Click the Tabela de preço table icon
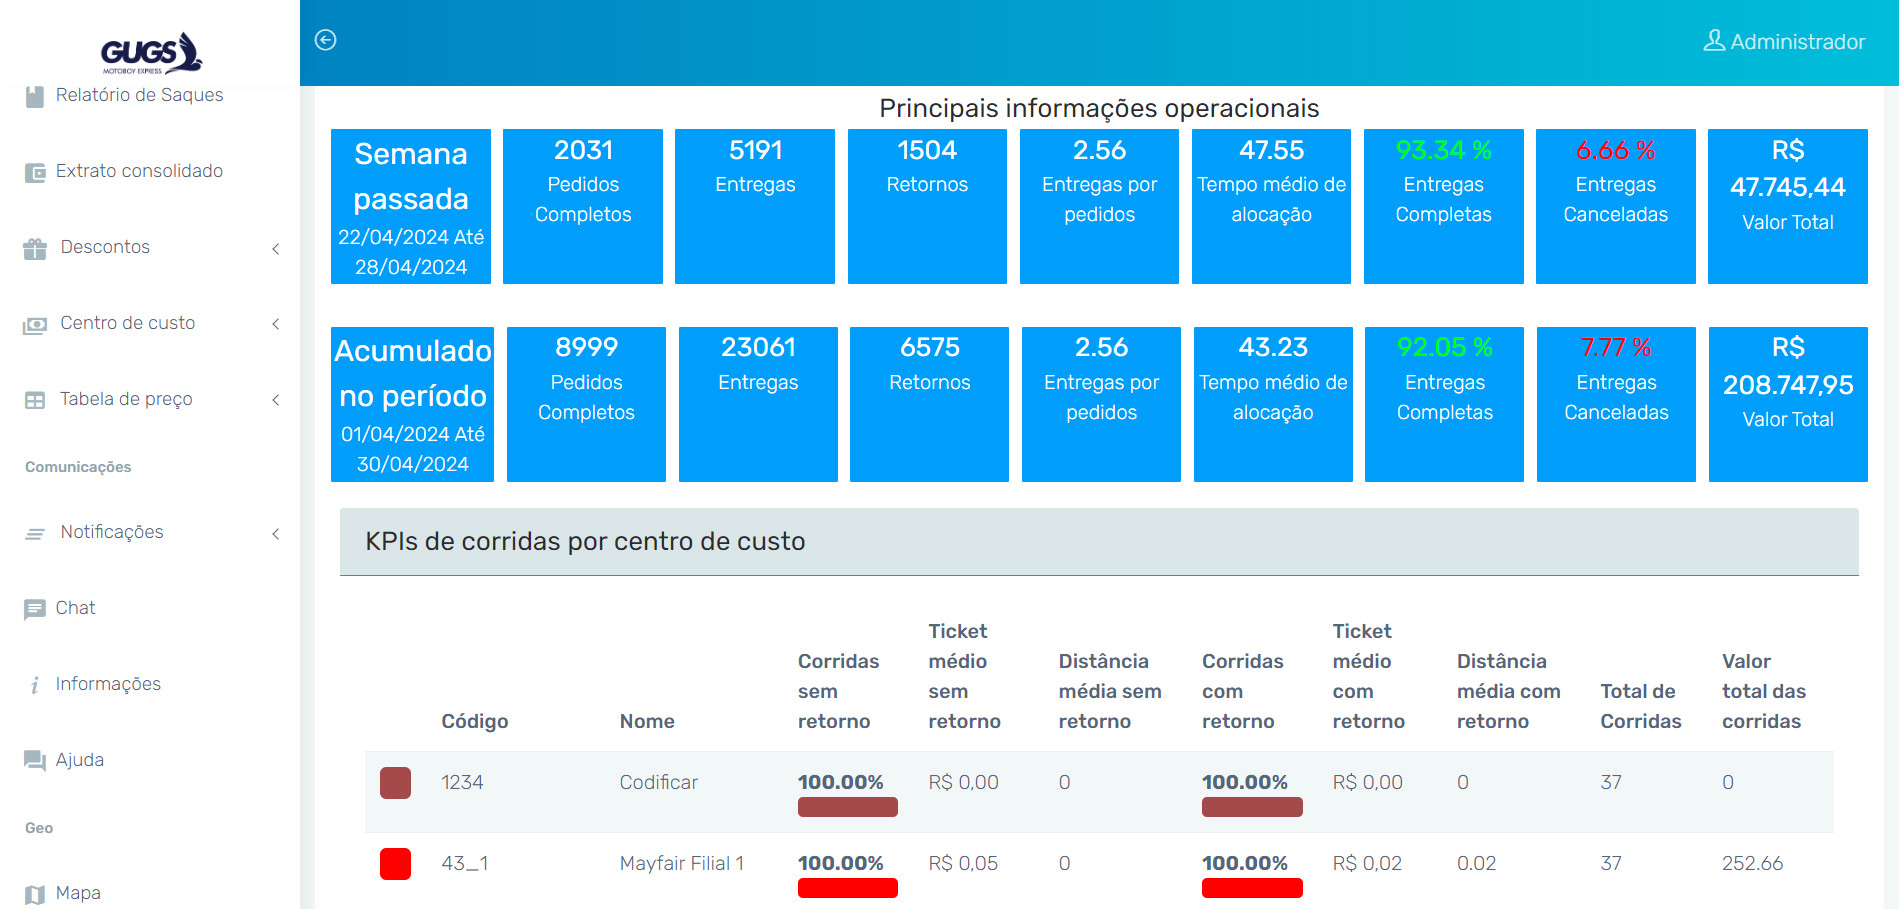Image resolution: width=1899 pixels, height=909 pixels. [x=35, y=400]
